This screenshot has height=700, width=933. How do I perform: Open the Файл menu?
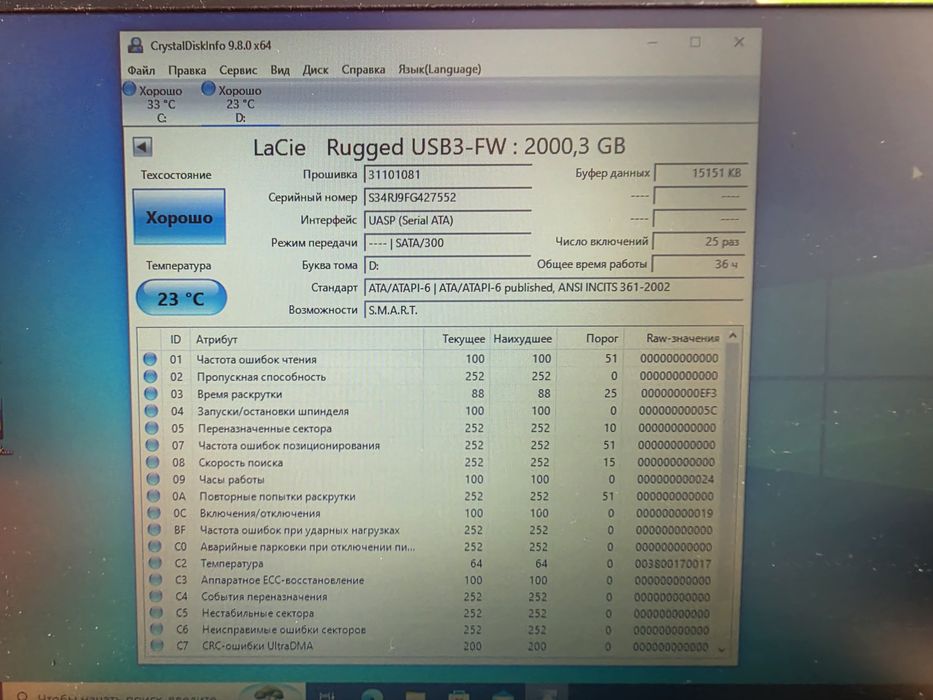pos(141,70)
